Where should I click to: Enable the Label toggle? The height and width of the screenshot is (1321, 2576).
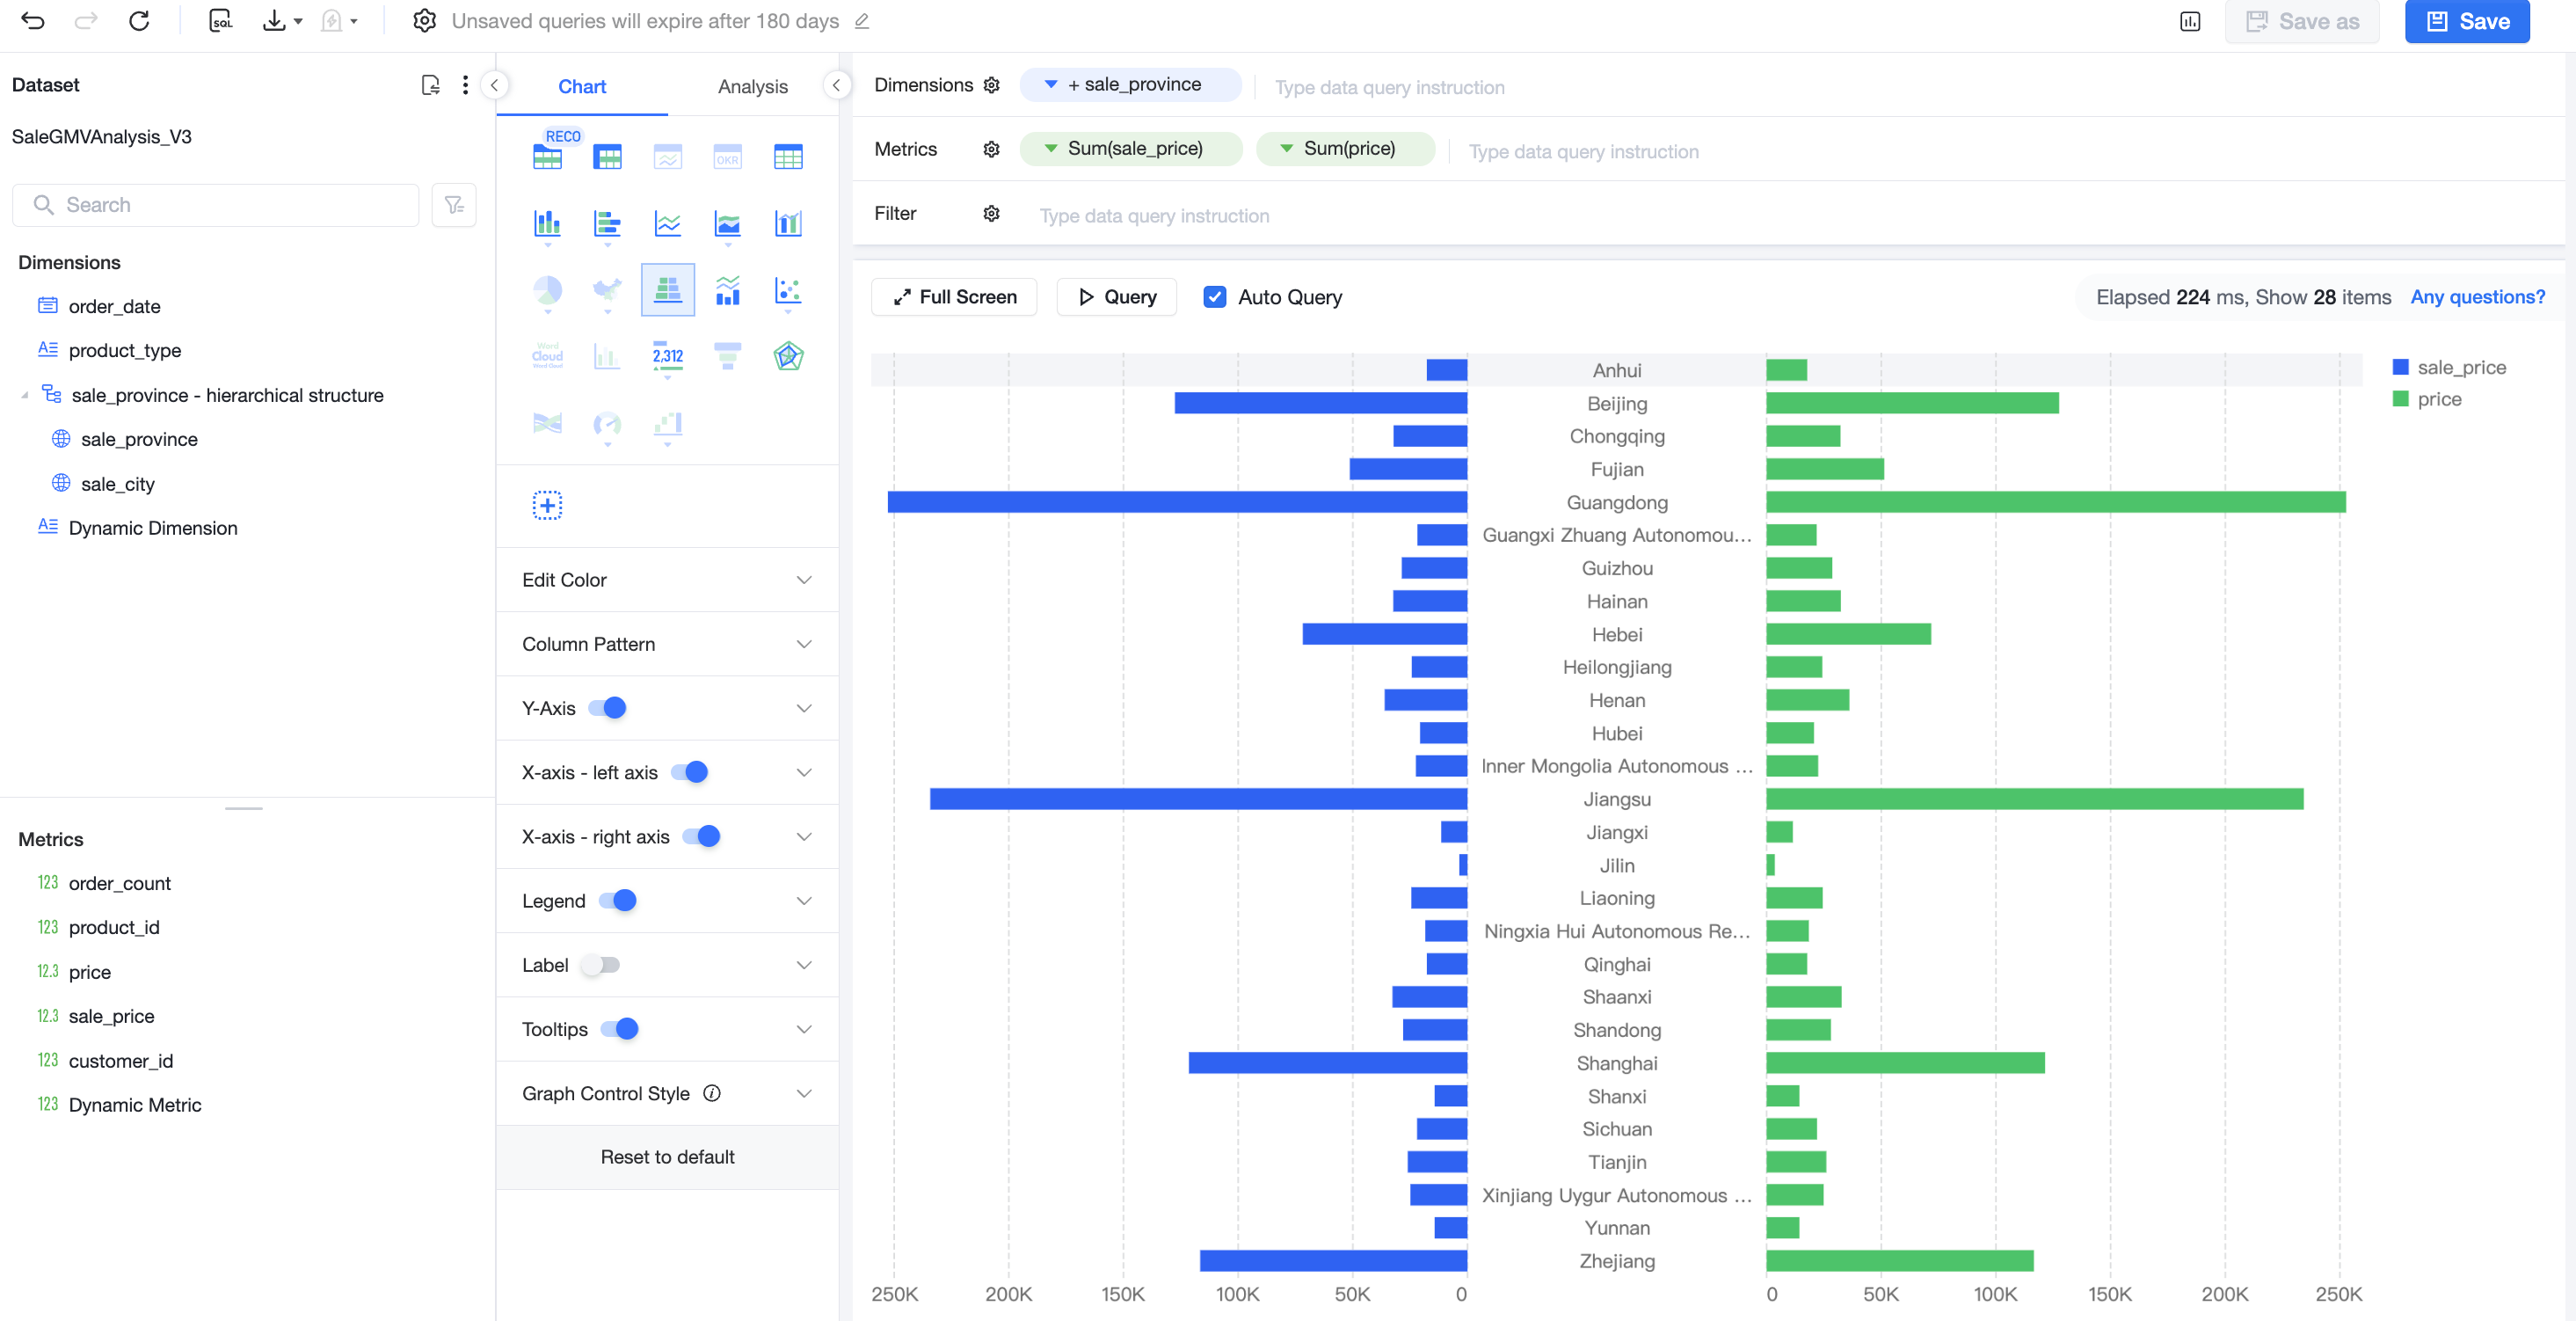point(601,965)
